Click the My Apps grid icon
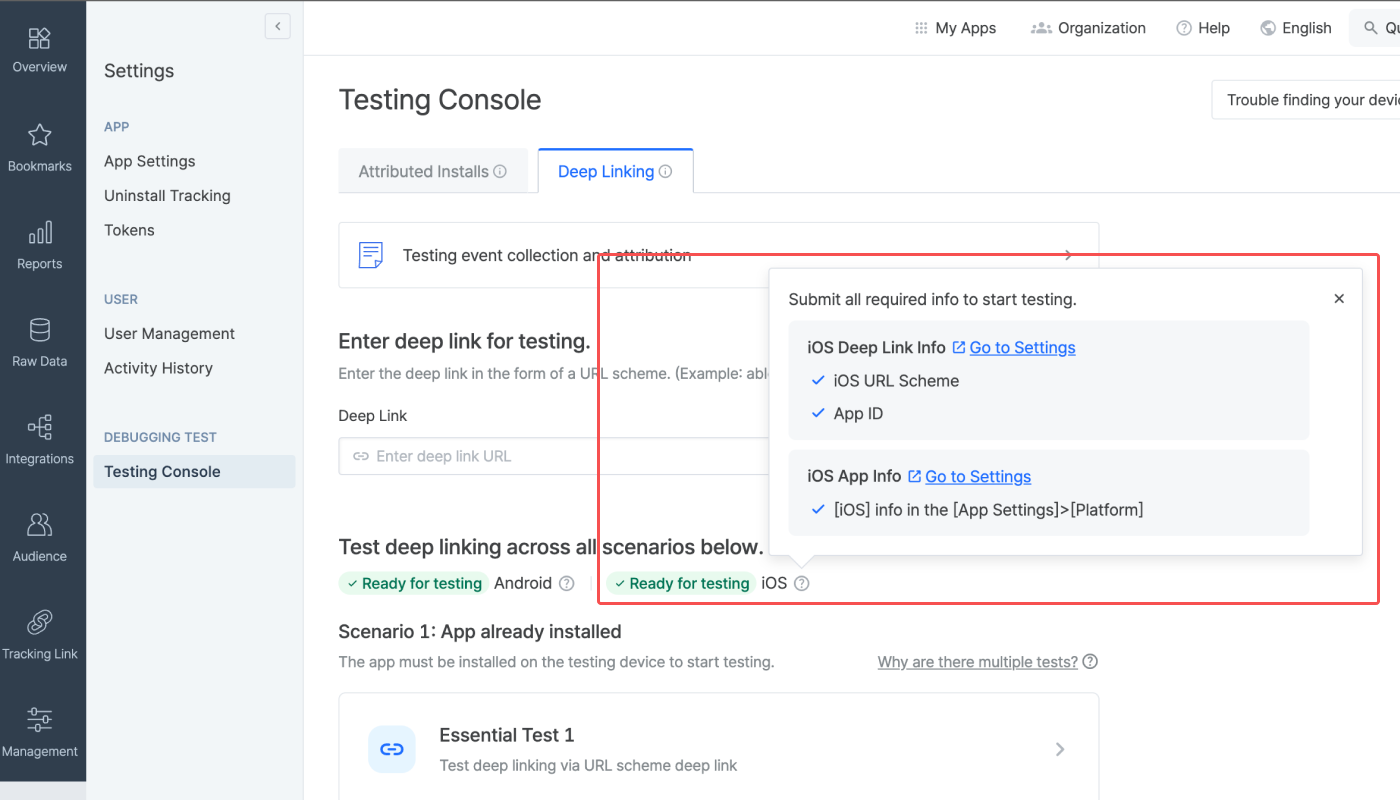Viewport: 1400px width, 800px height. 921,28
